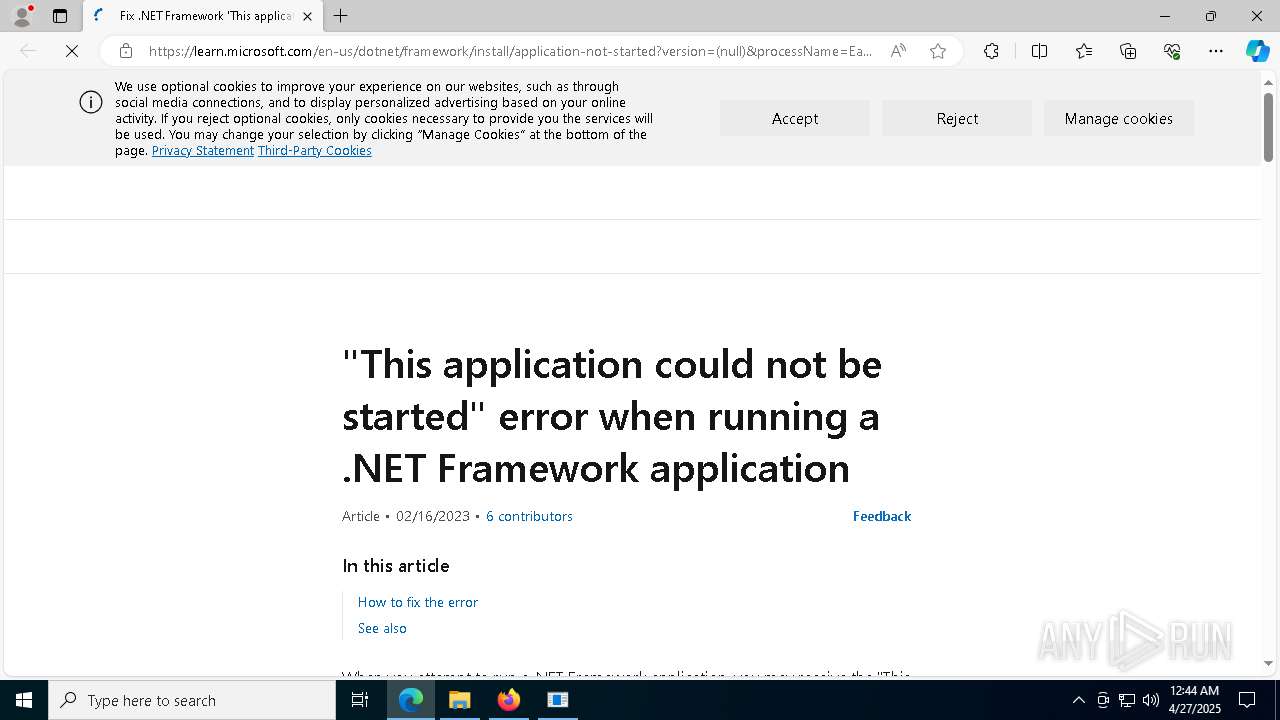Open the blue window app on taskbar
Viewport: 1280px width, 720px height.
[558, 700]
